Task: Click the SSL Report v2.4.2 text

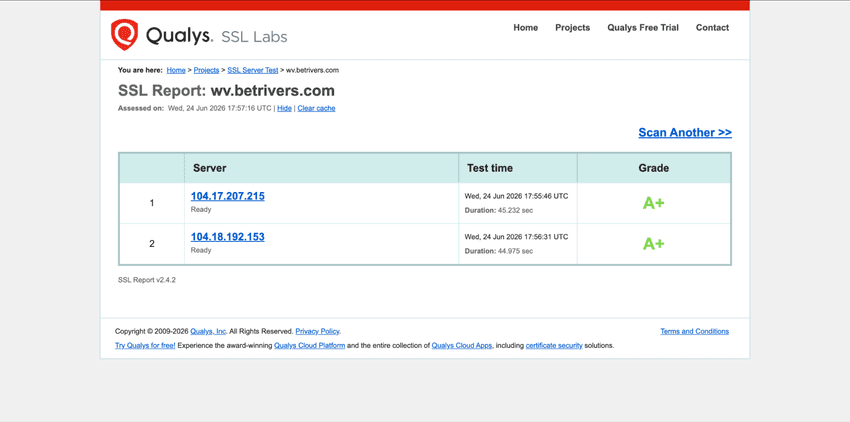Action: click(146, 280)
